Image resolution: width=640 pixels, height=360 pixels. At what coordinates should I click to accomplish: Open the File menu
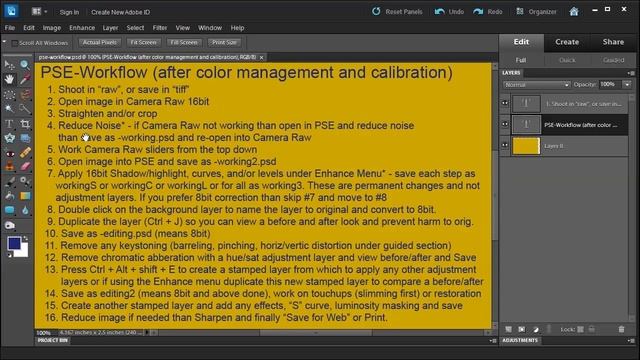point(10,28)
